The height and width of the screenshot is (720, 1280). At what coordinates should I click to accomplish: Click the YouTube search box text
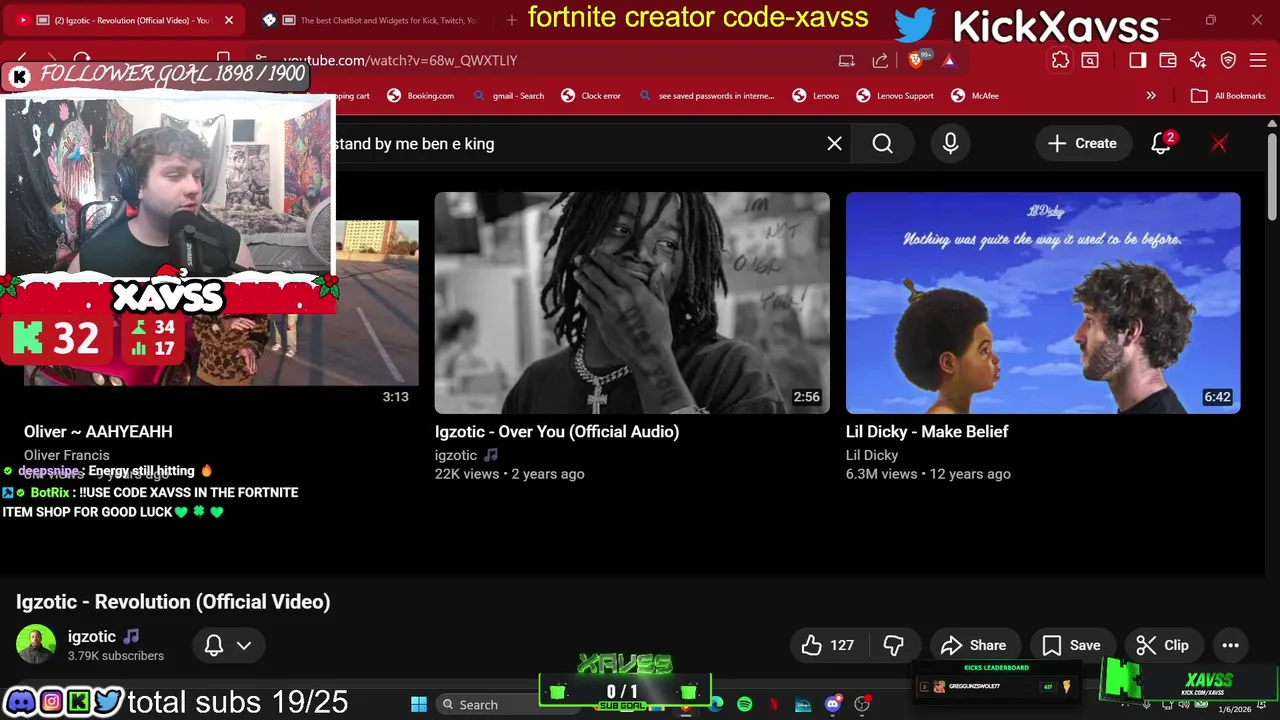click(x=414, y=144)
